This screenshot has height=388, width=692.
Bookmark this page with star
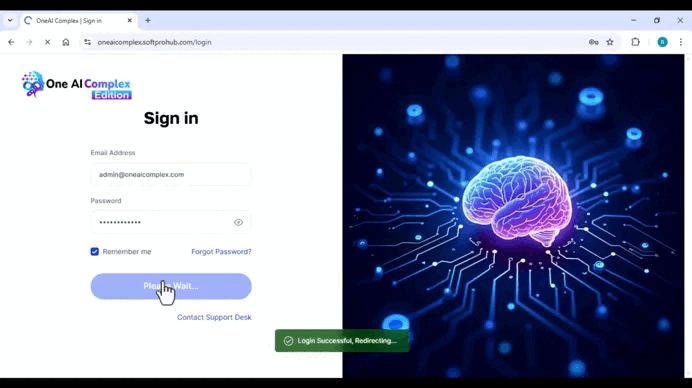pos(610,42)
